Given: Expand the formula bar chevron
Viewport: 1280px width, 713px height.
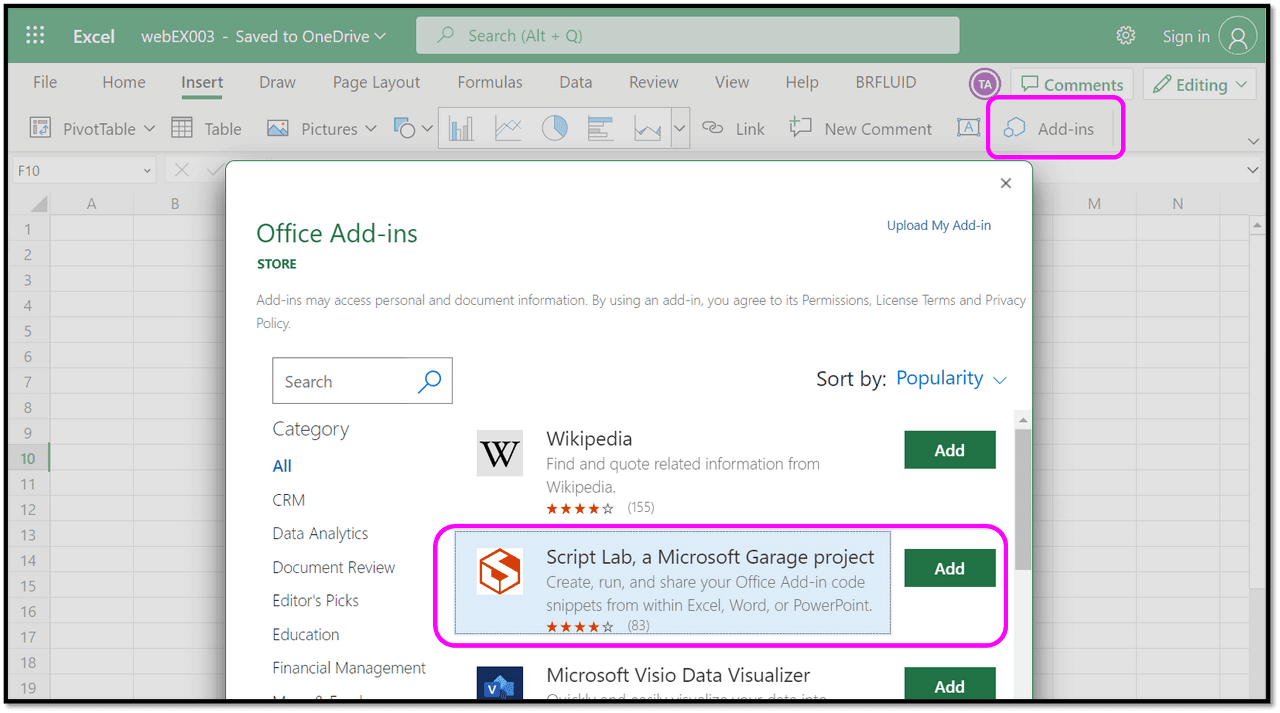Looking at the screenshot, I should click(x=1254, y=171).
